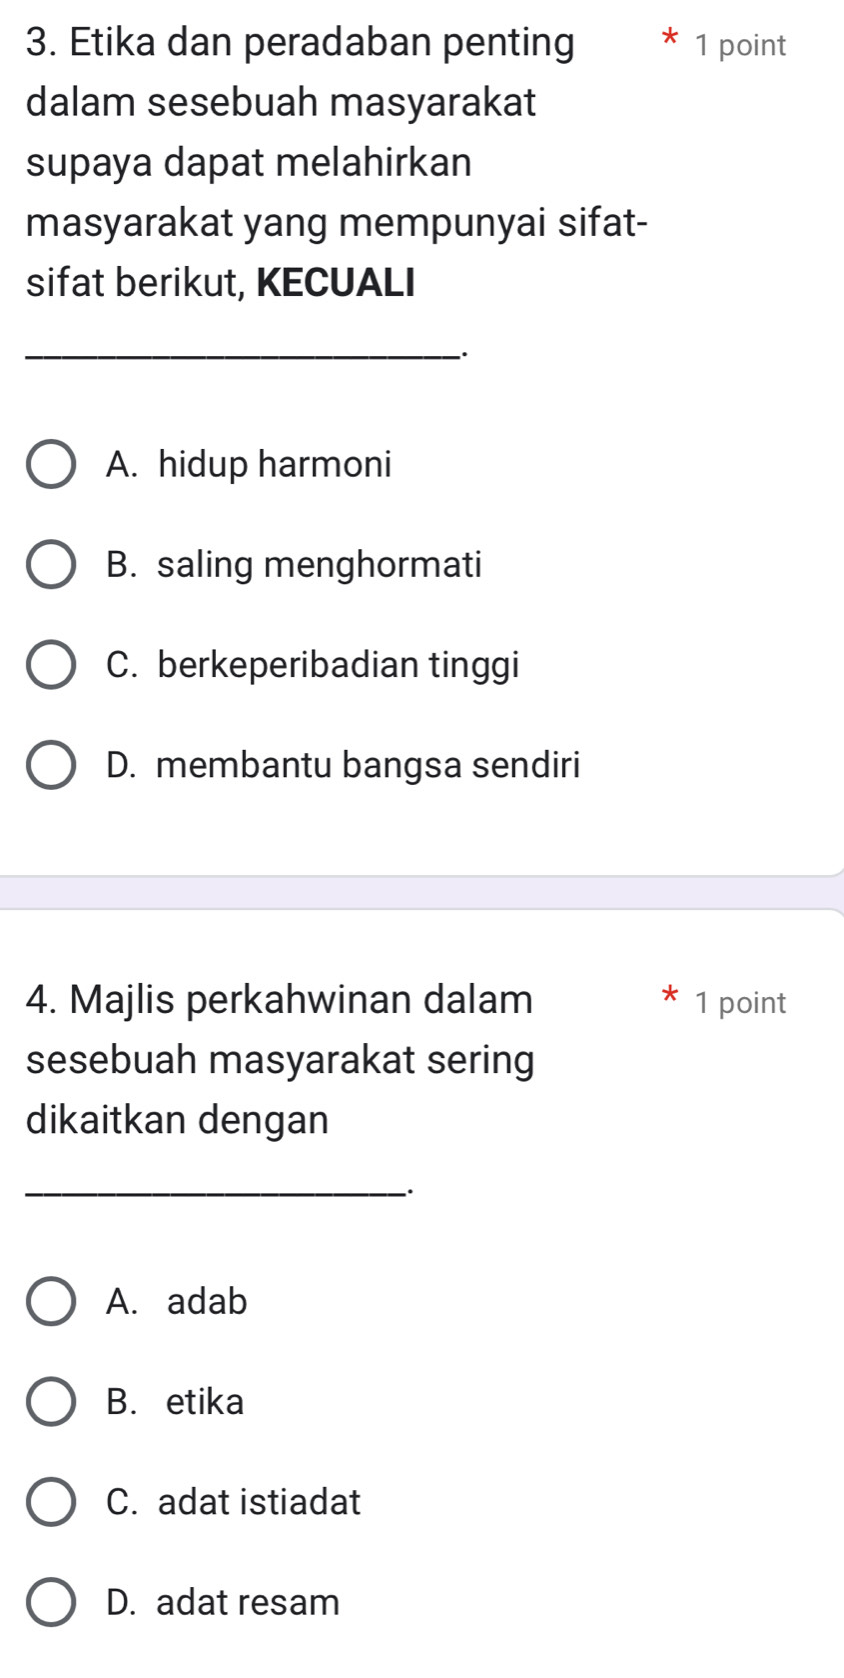Image resolution: width=844 pixels, height=1678 pixels.
Task: Click the '1 point' label of question 4
Action: tap(741, 1003)
